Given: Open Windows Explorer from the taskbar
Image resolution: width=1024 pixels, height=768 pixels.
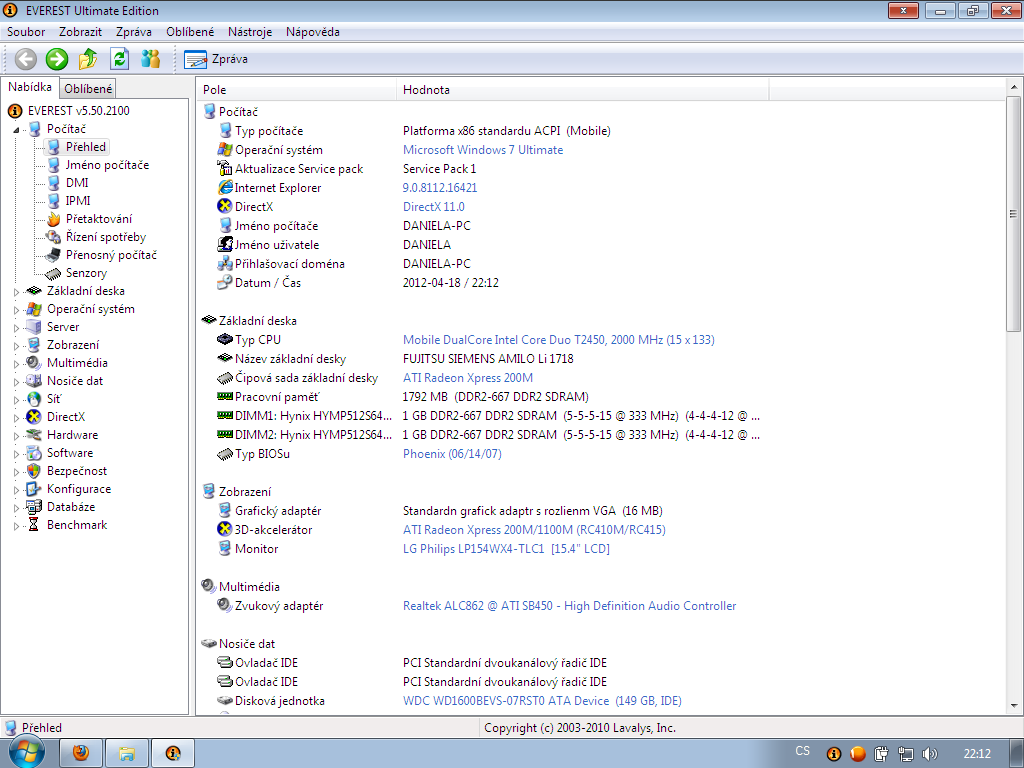Looking at the screenshot, I should [127, 753].
